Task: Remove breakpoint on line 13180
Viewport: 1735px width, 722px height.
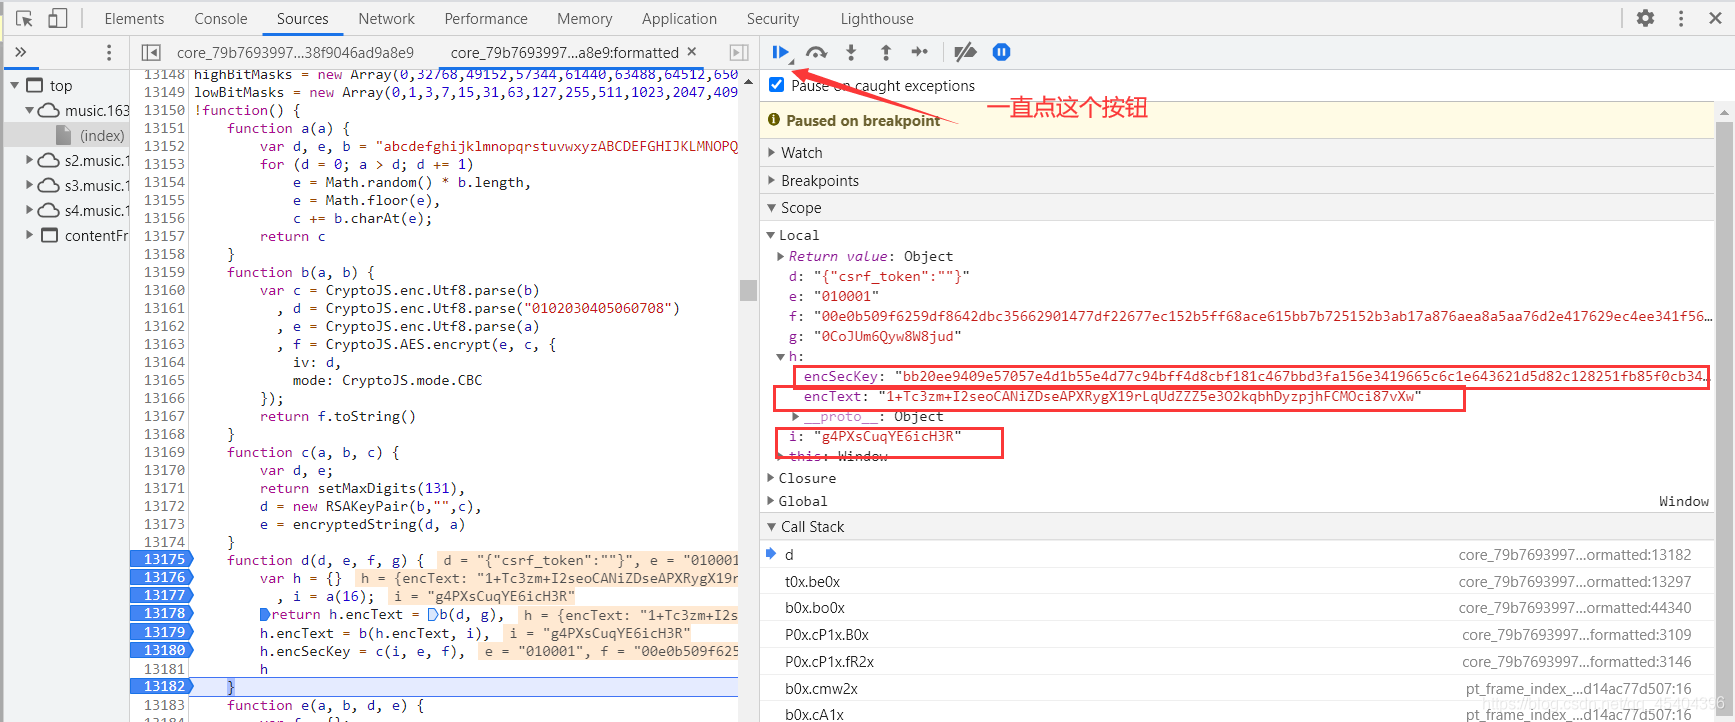Action: 162,650
